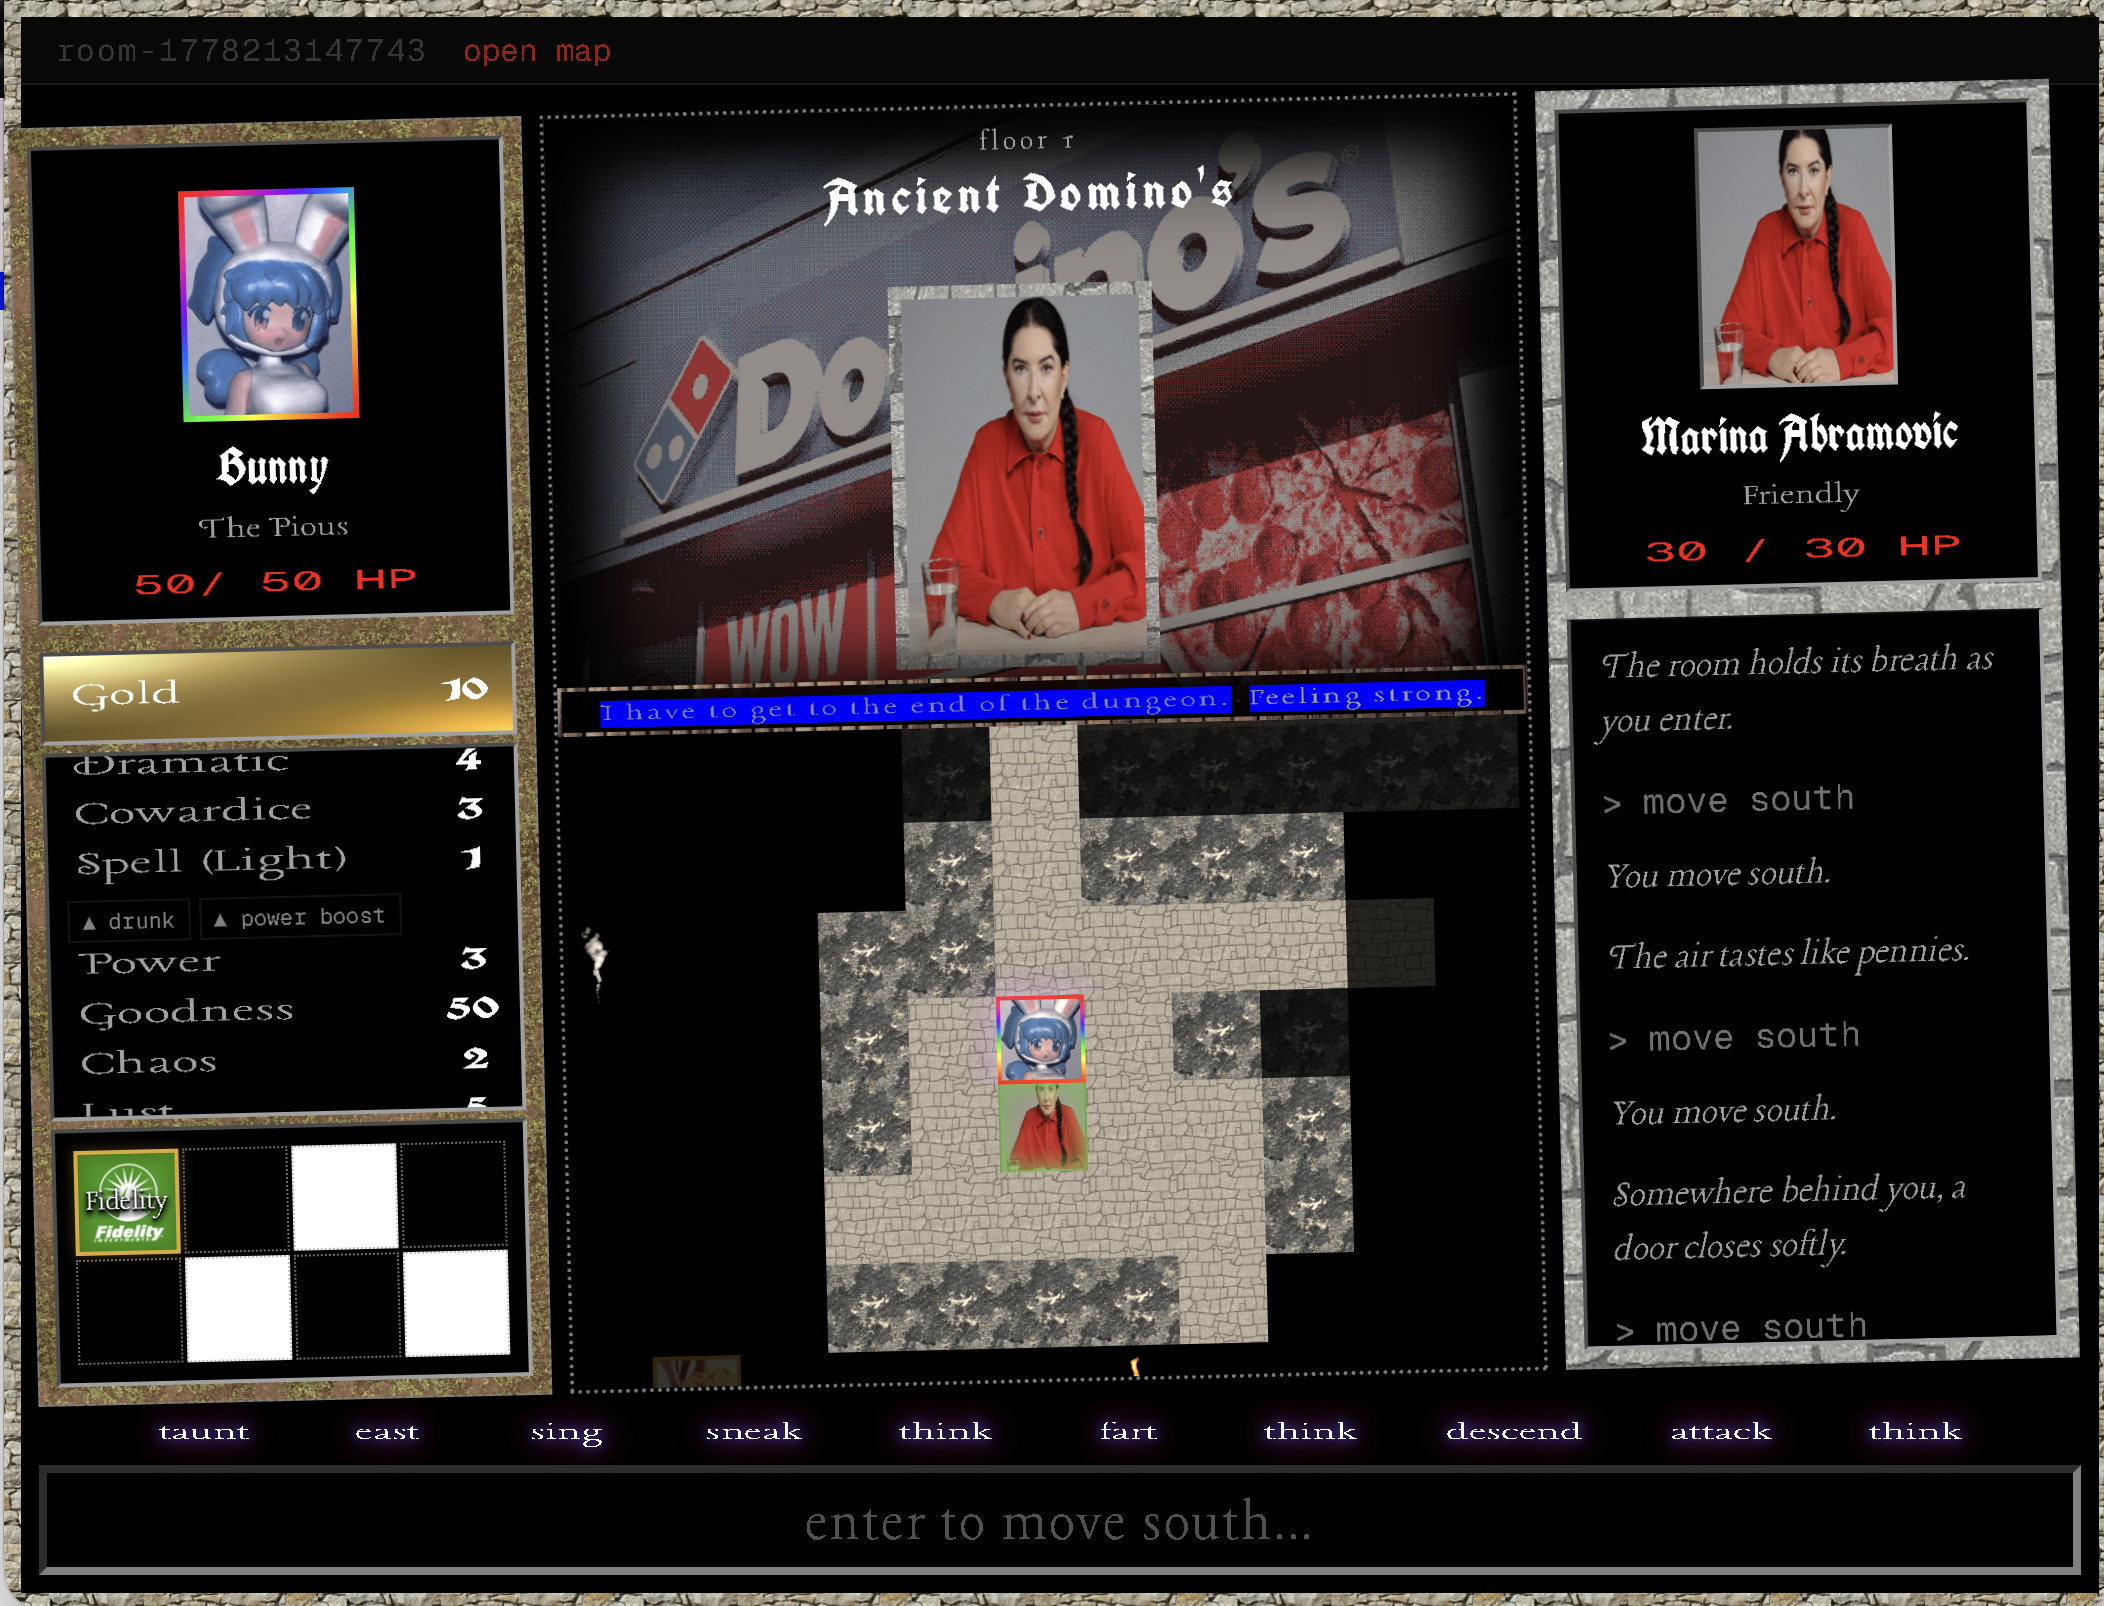Click Marina Abramovic's portrait in the right panel
Image resolution: width=2104 pixels, height=1606 pixels.
click(1796, 256)
